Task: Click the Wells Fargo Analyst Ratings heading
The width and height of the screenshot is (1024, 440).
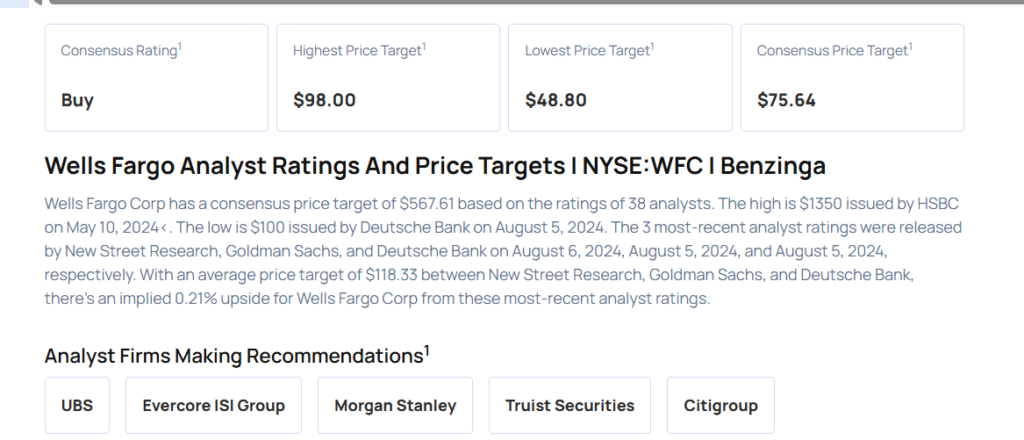Action: (x=435, y=166)
